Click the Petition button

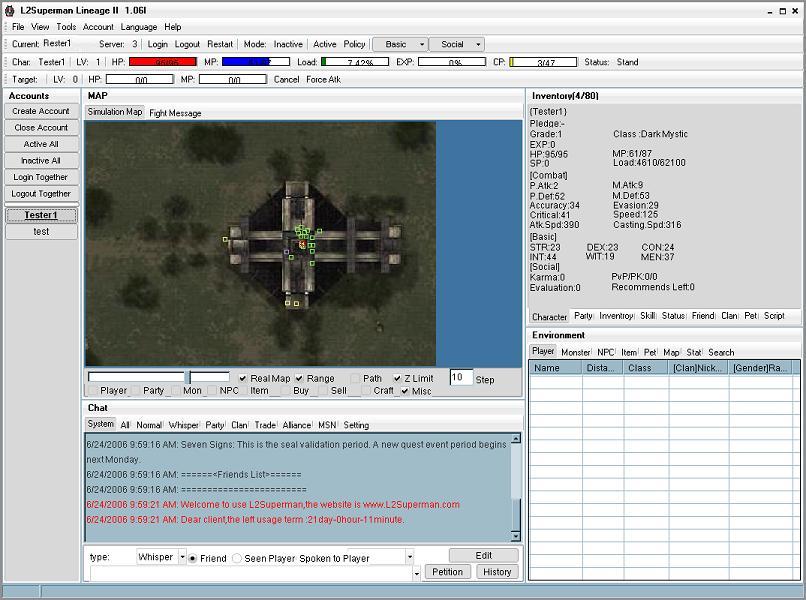click(448, 572)
